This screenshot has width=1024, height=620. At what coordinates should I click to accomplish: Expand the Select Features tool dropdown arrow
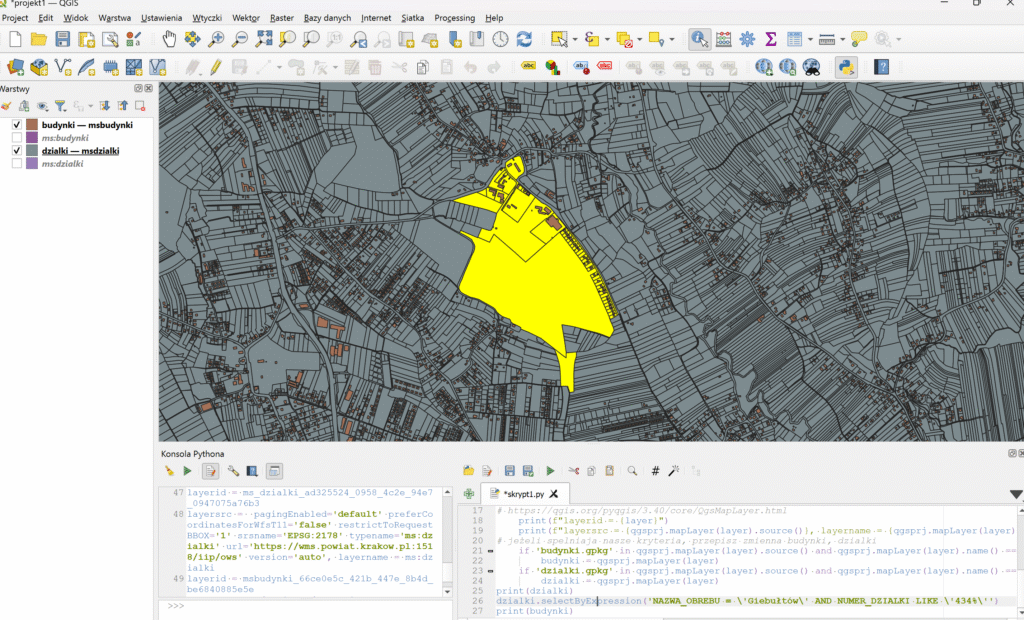coord(573,39)
